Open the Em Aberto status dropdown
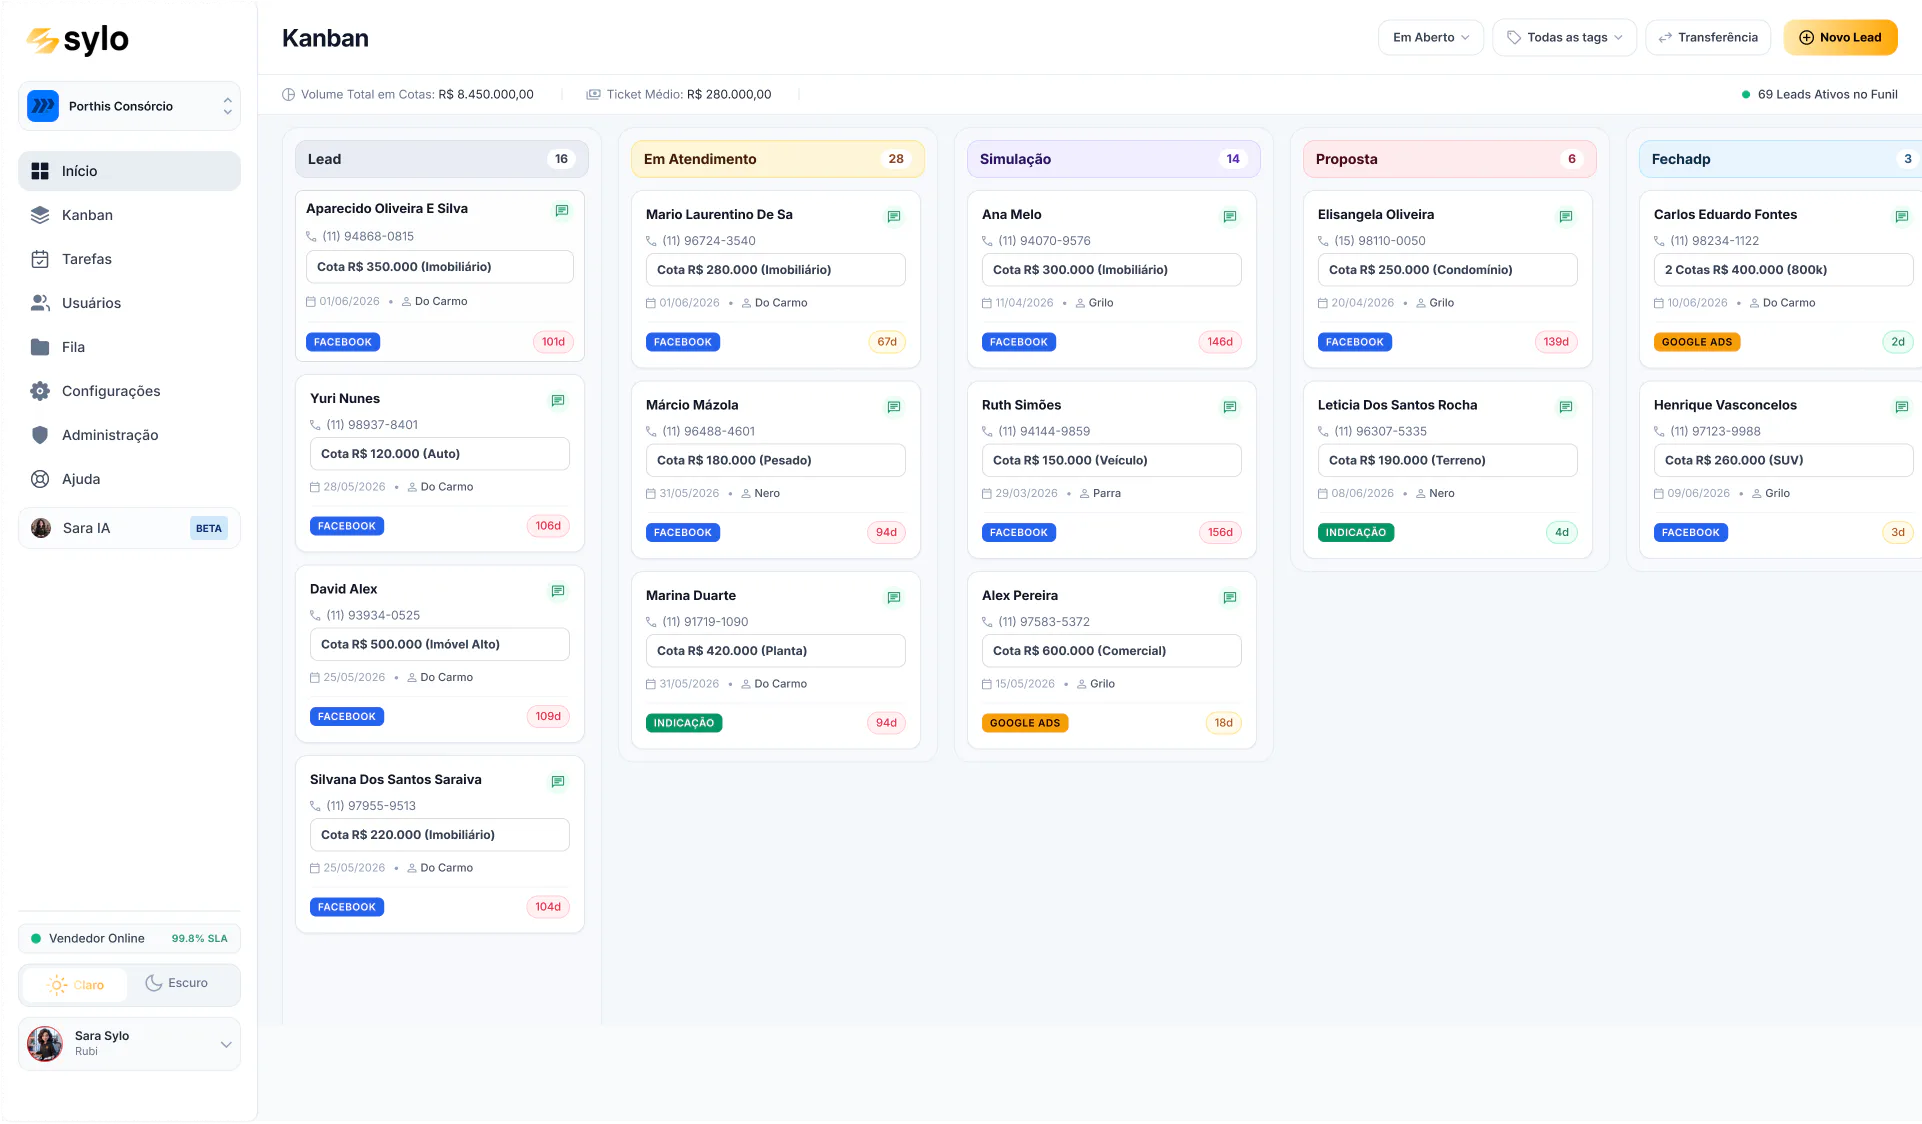This screenshot has width=1922, height=1124. pyautogui.click(x=1430, y=37)
